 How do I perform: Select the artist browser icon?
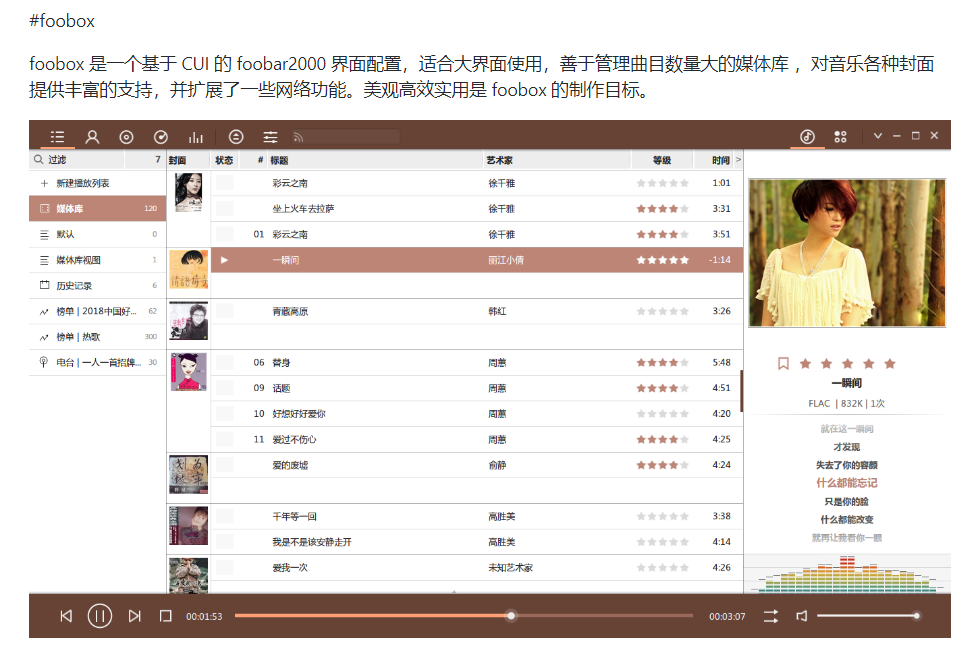tap(92, 137)
